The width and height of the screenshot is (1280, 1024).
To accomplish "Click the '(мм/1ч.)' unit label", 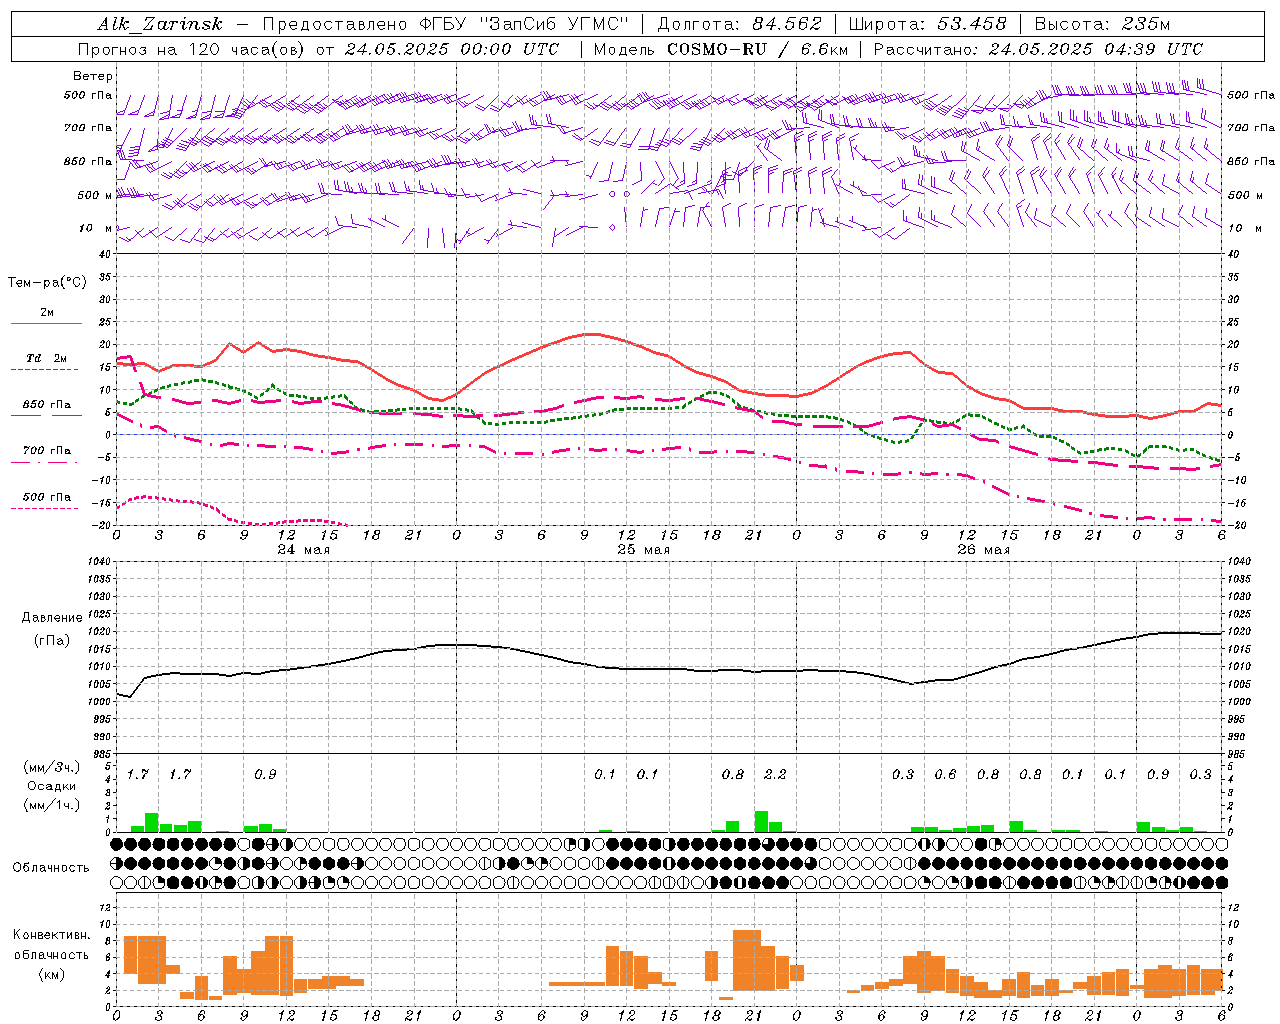I will [x=52, y=805].
